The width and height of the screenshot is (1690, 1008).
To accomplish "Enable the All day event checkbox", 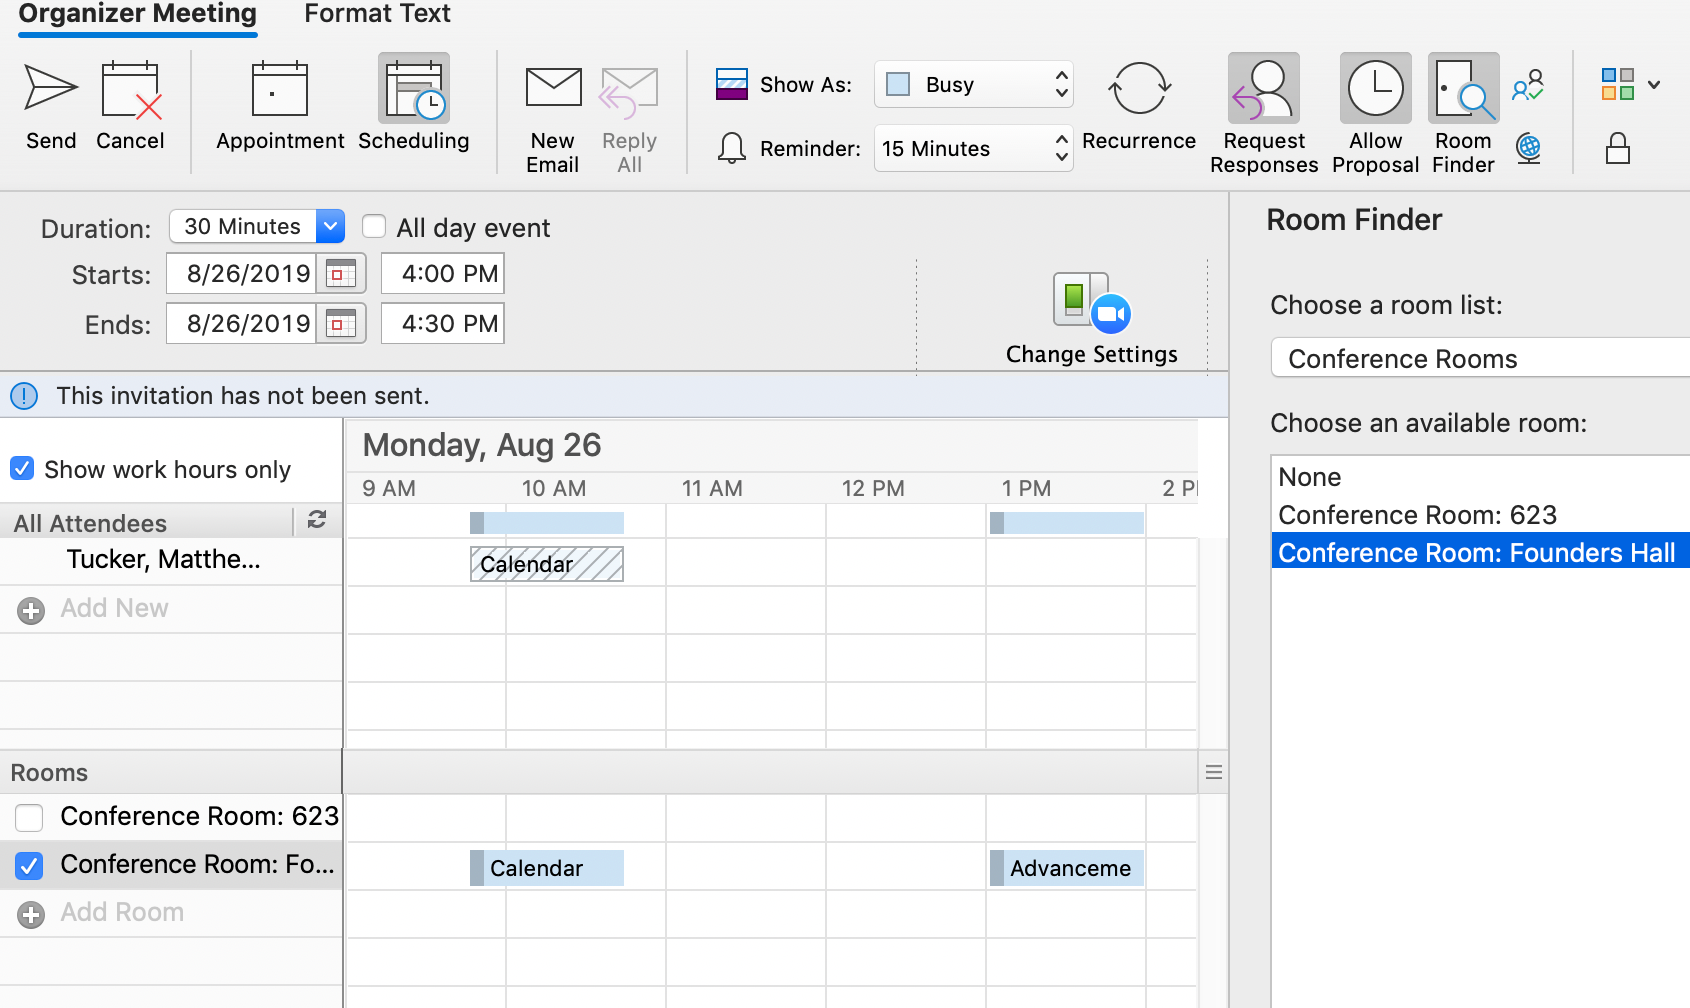I will 374,226.
